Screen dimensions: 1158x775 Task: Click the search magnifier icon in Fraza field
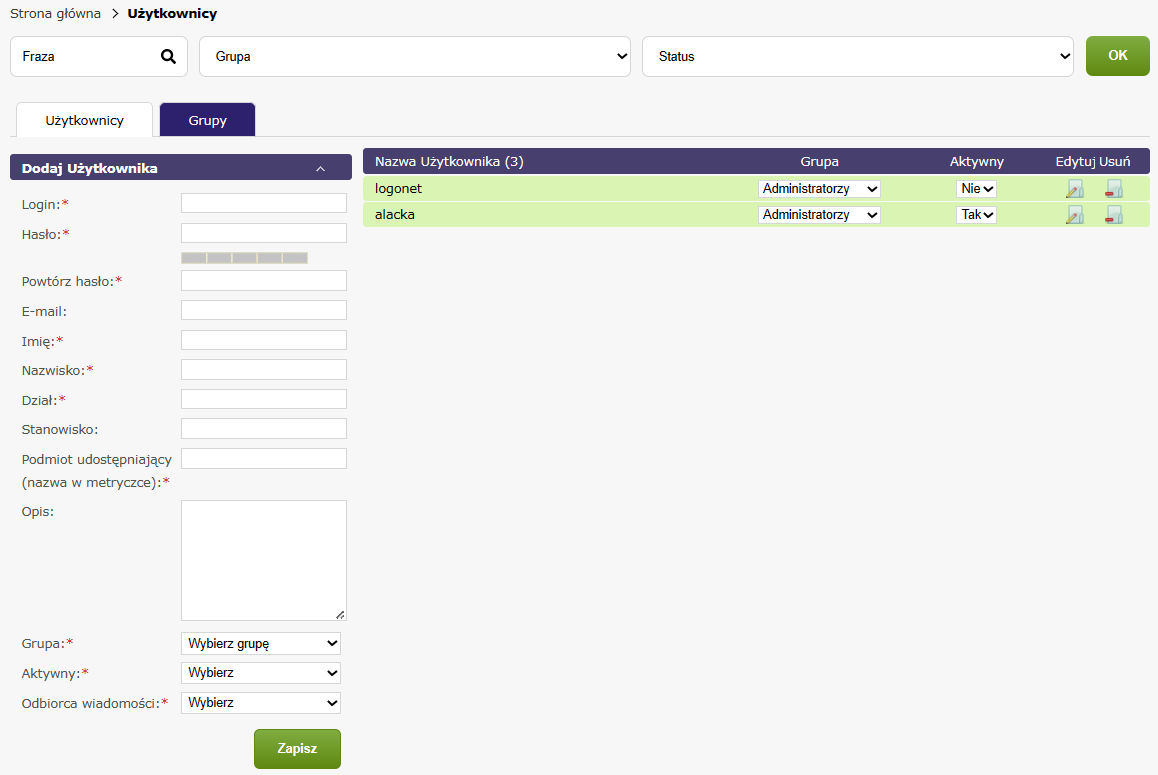[168, 57]
